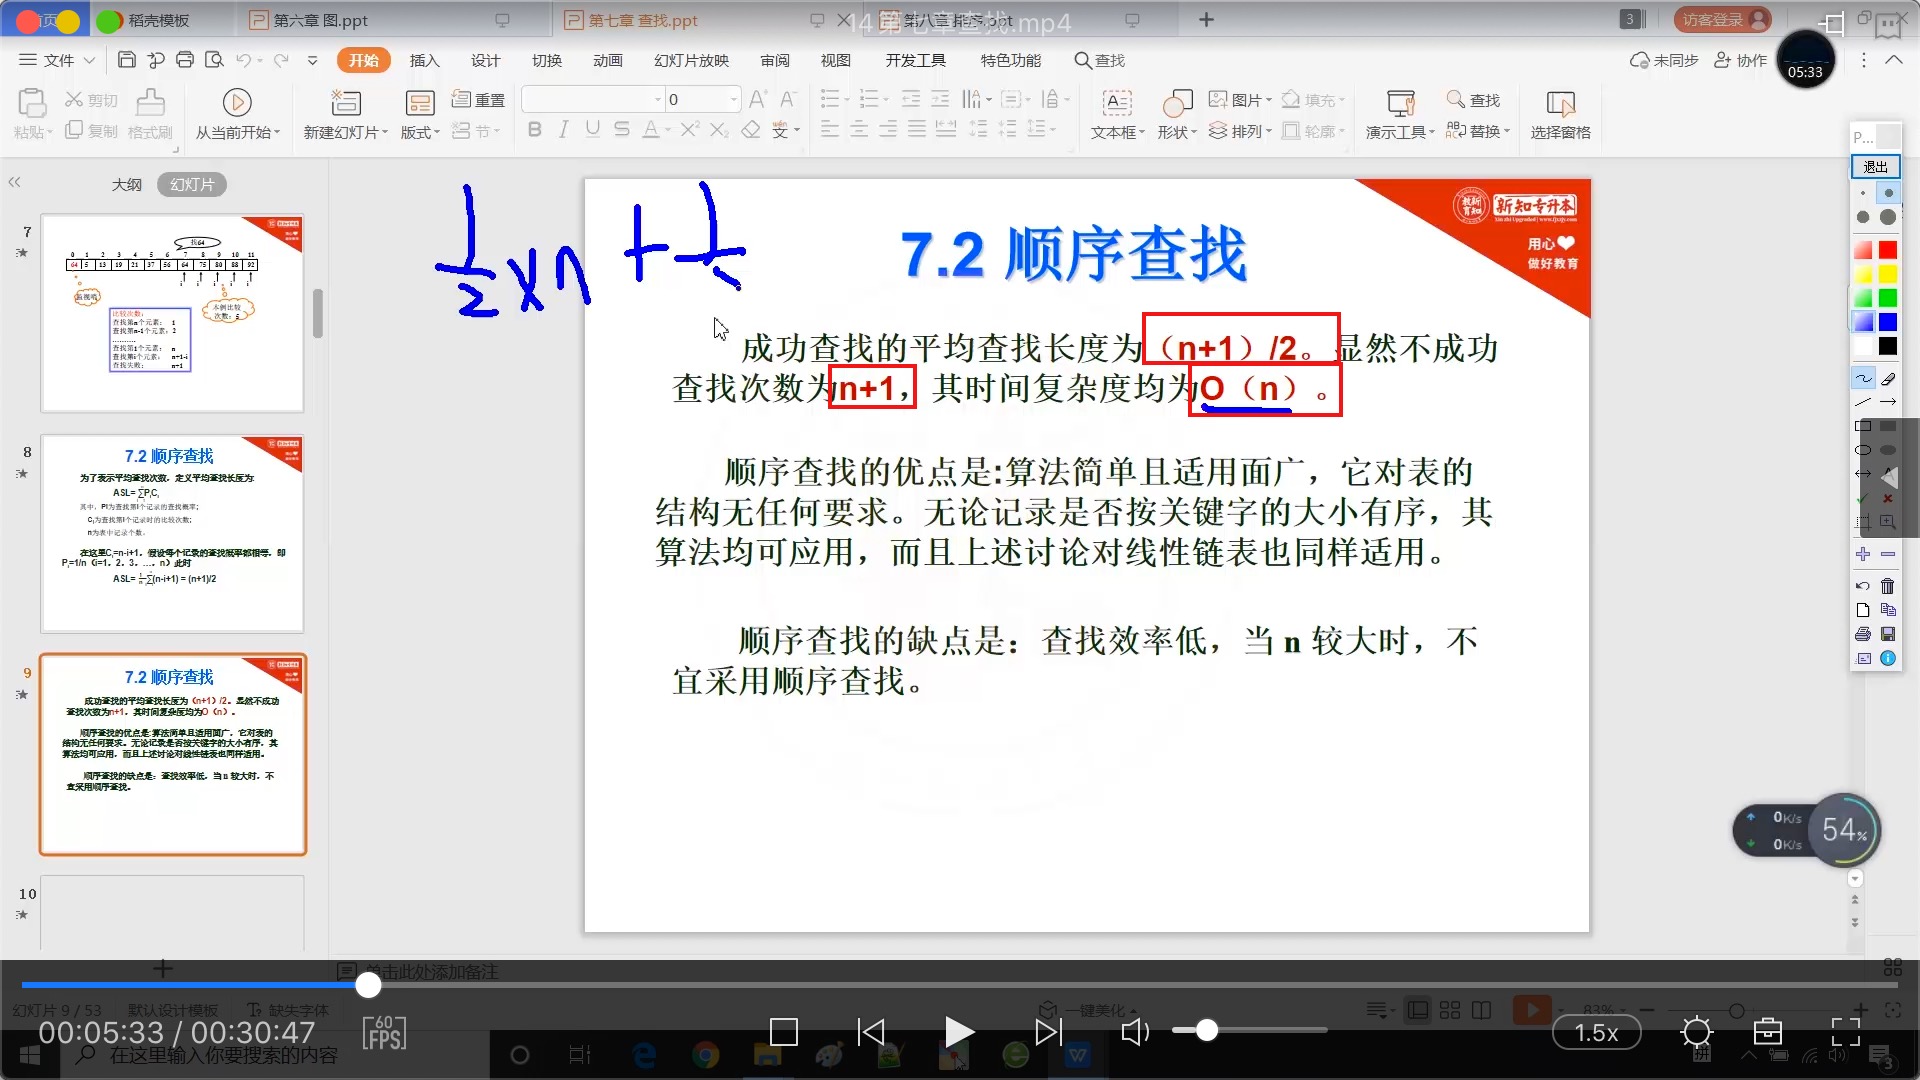Click the 未同步 sync status button

[1664, 60]
